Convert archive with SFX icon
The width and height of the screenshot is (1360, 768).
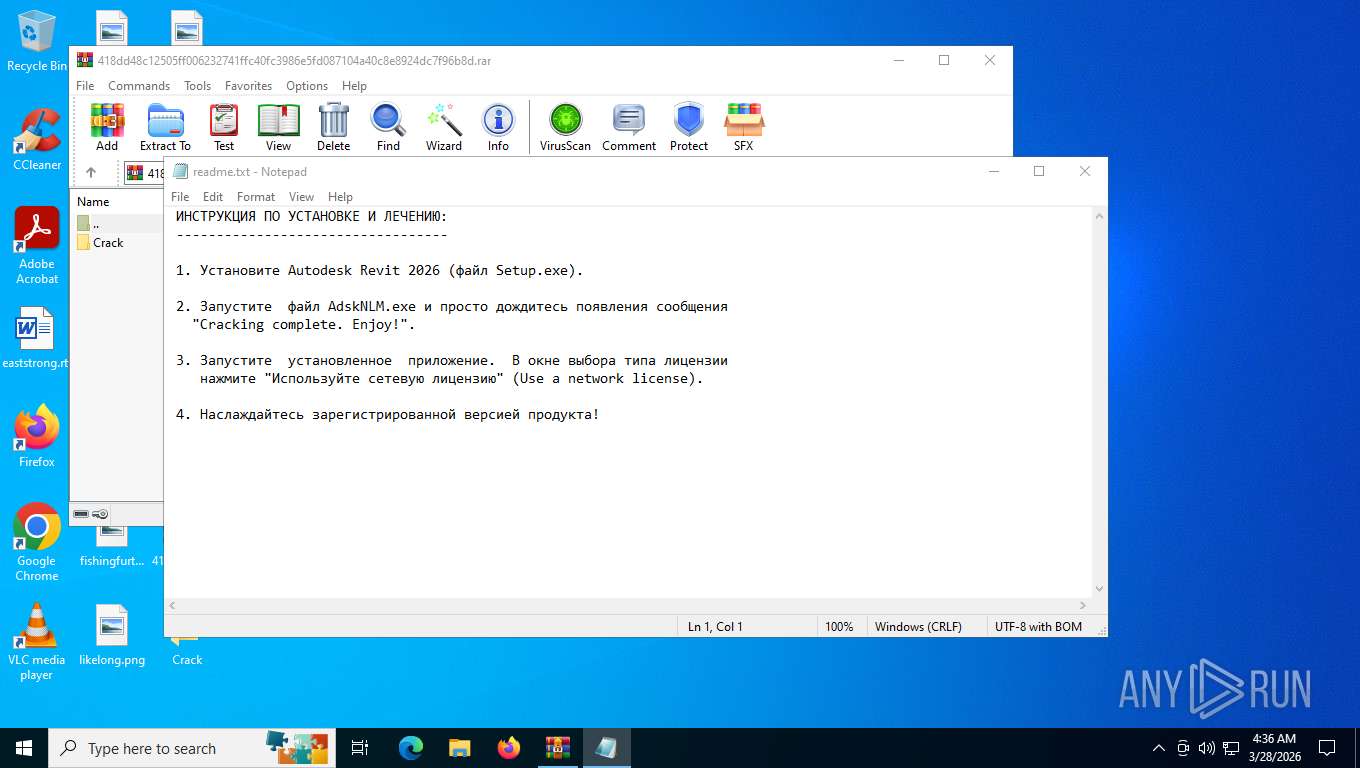(x=744, y=127)
